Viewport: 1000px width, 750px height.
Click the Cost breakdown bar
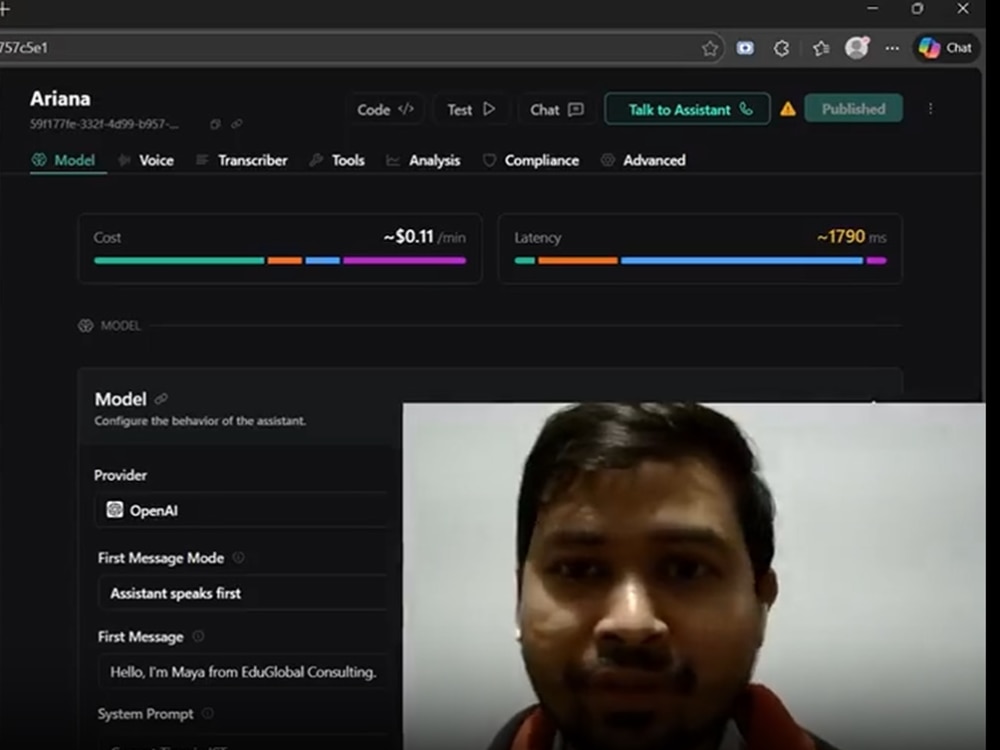(280, 260)
